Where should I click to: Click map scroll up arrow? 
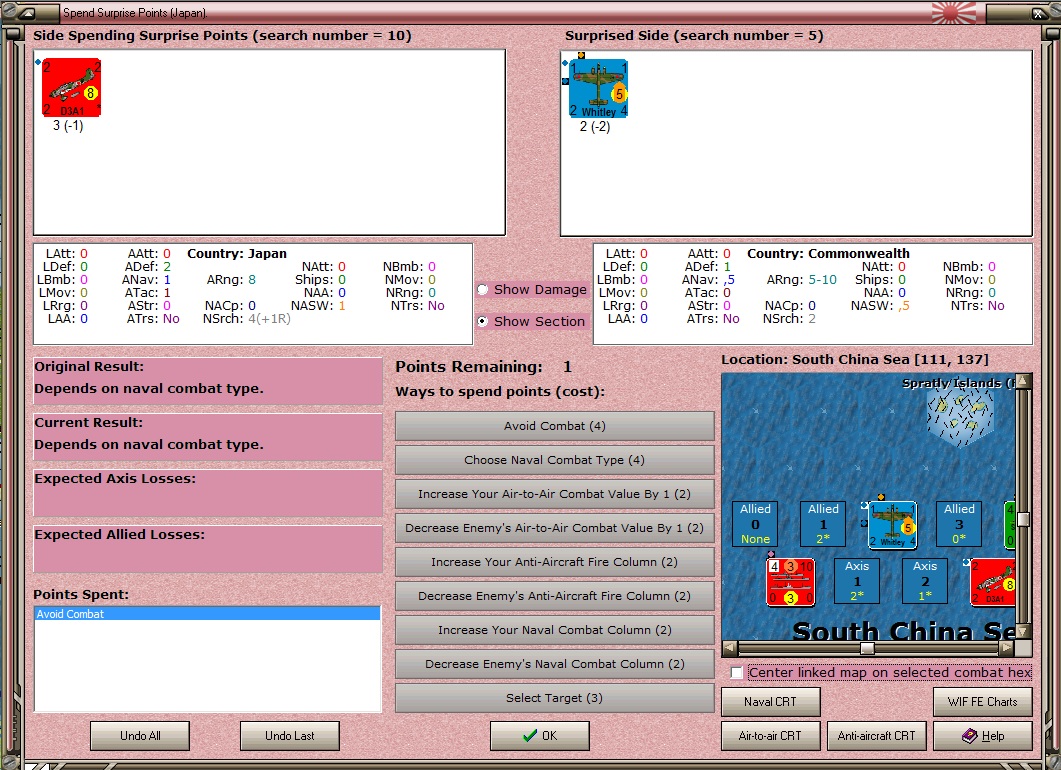[1024, 381]
